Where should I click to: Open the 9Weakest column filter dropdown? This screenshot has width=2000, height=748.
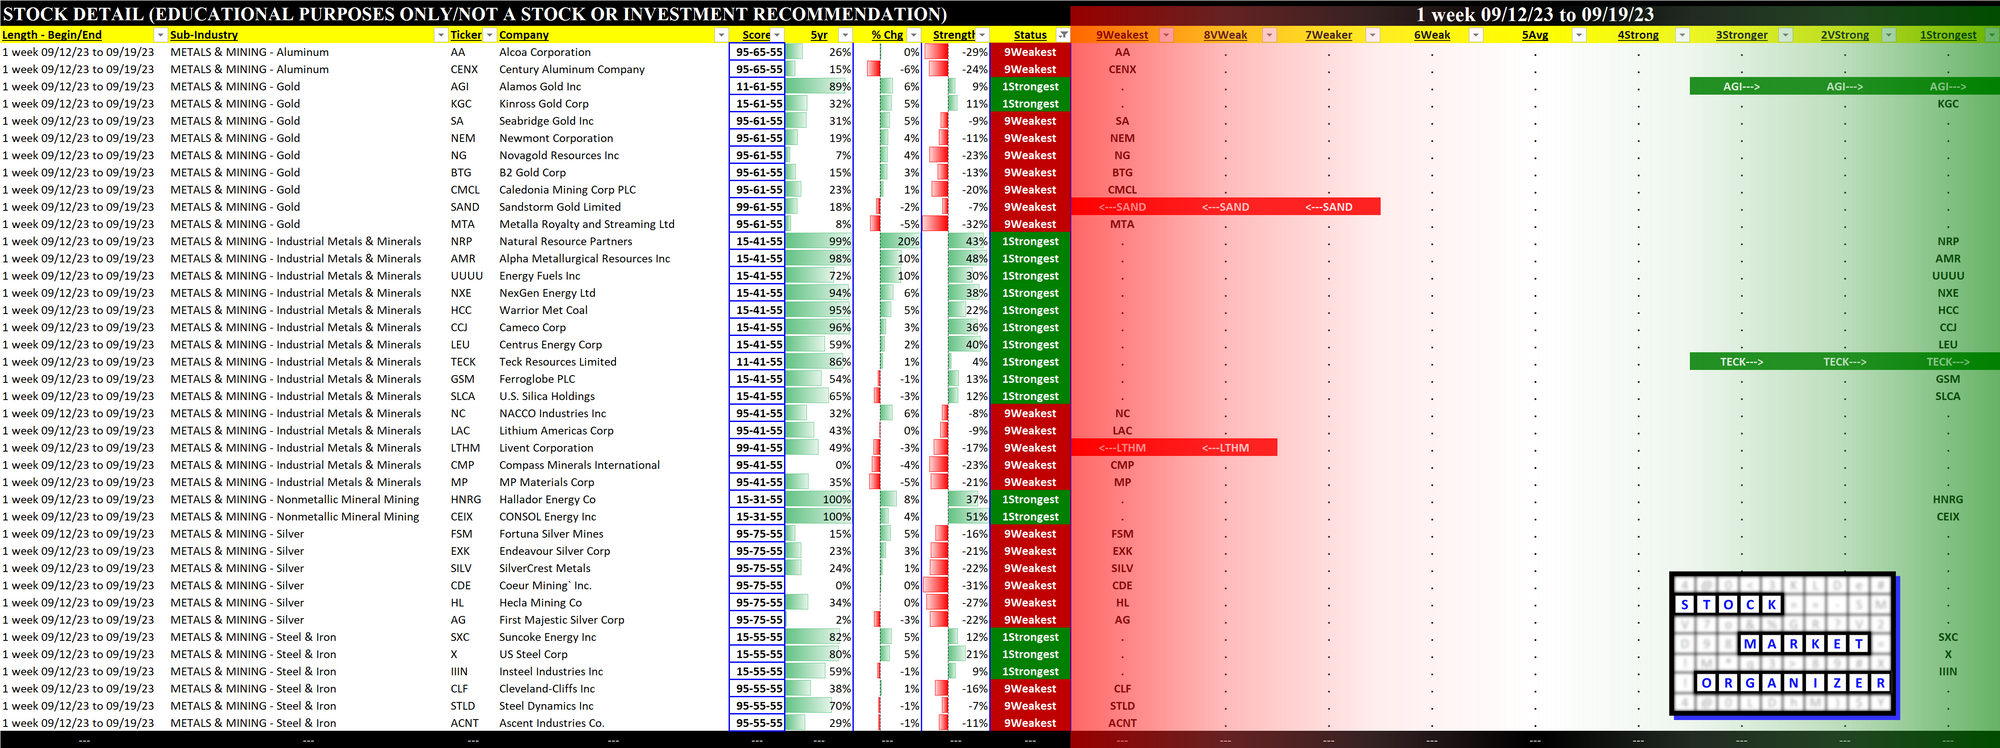click(1165, 35)
